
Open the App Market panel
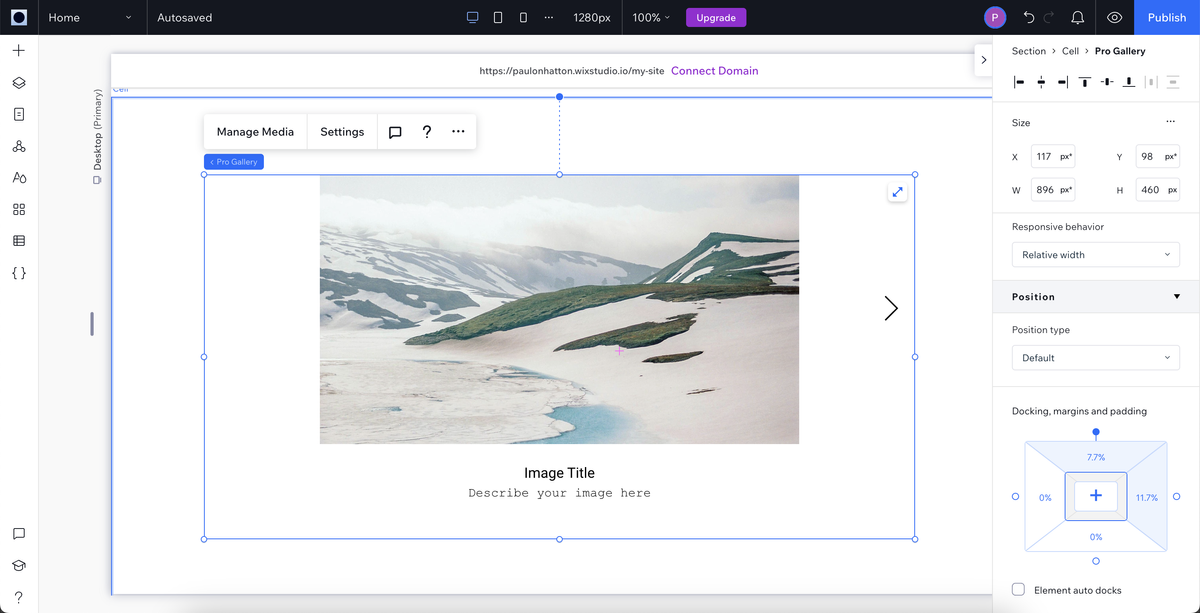click(18, 209)
